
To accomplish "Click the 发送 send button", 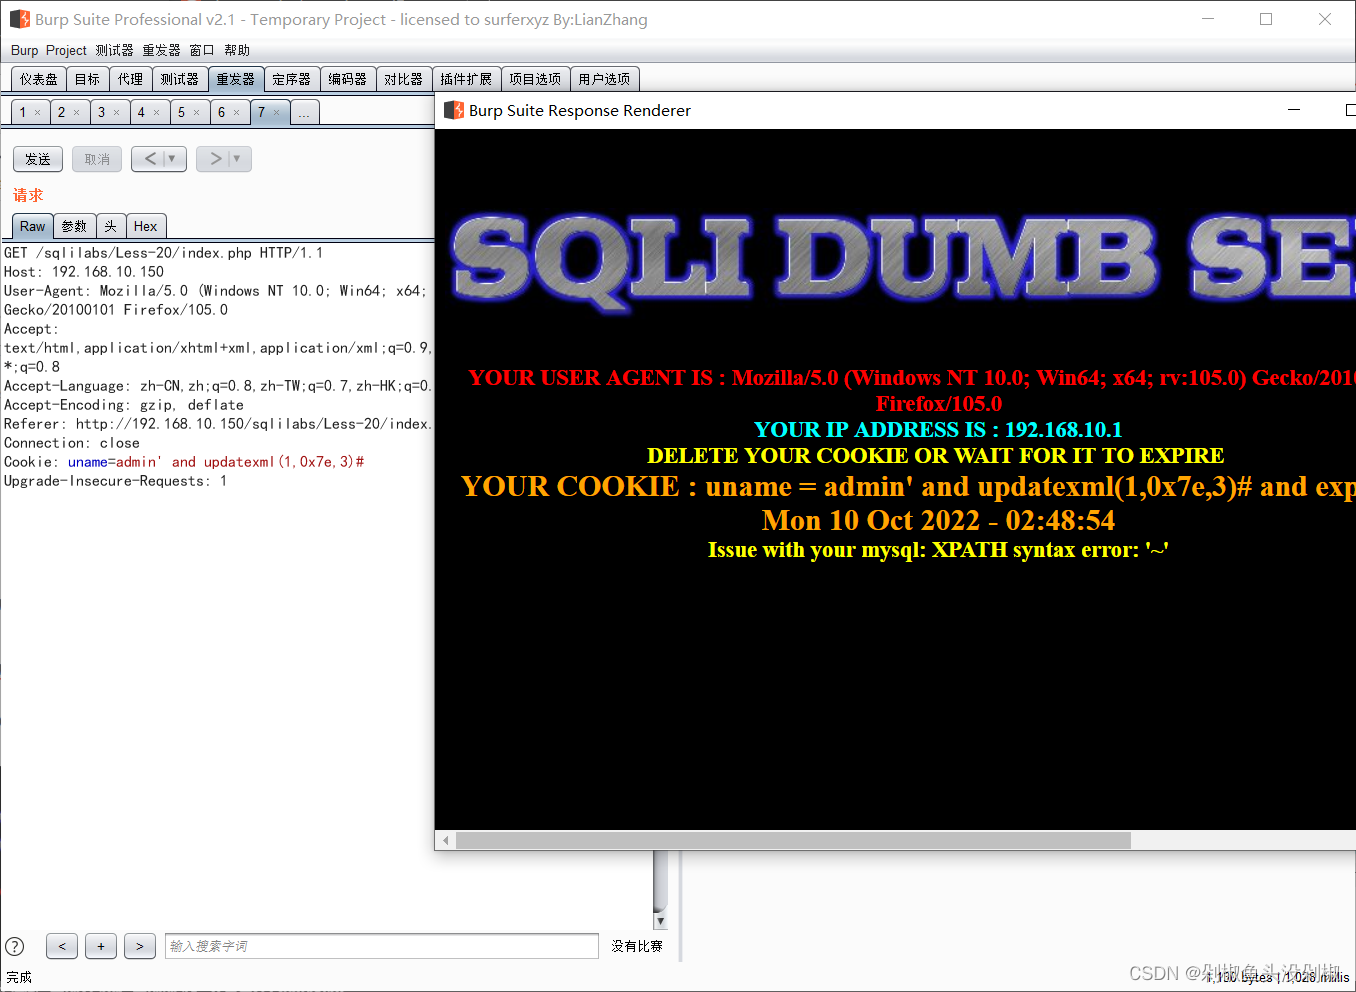I will [x=38, y=159].
